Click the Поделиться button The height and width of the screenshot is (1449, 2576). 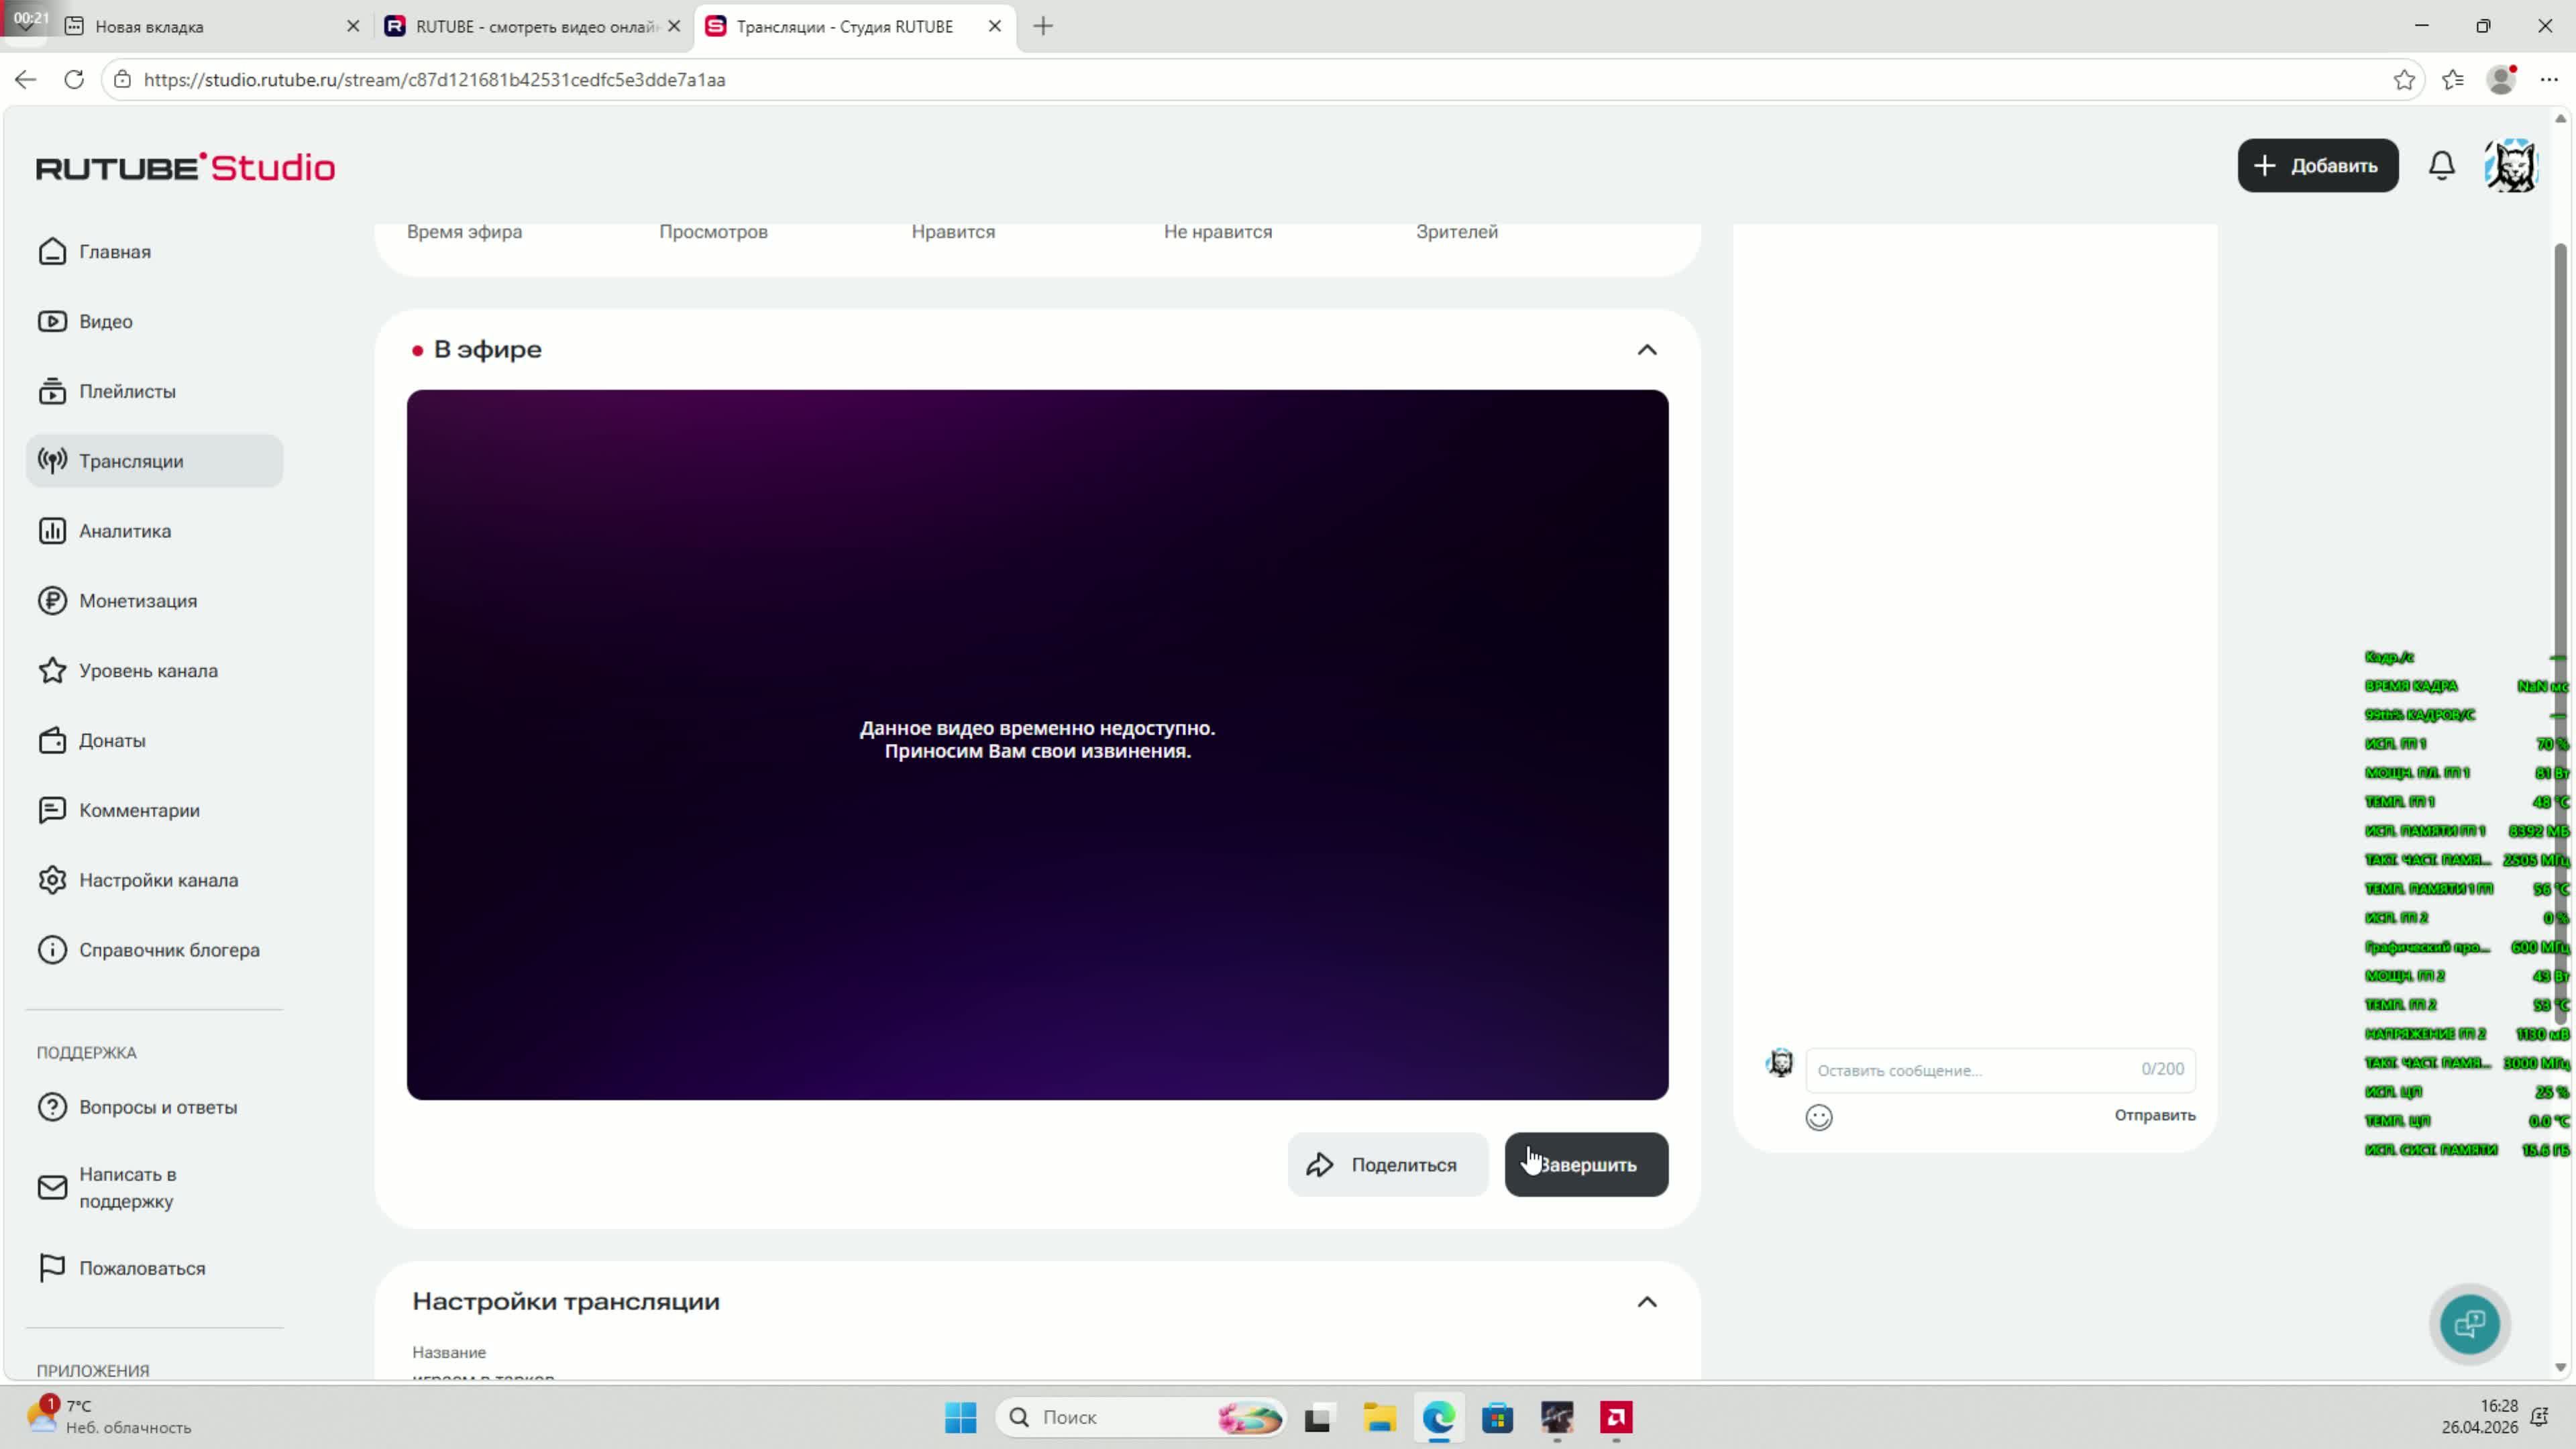(x=1386, y=1165)
